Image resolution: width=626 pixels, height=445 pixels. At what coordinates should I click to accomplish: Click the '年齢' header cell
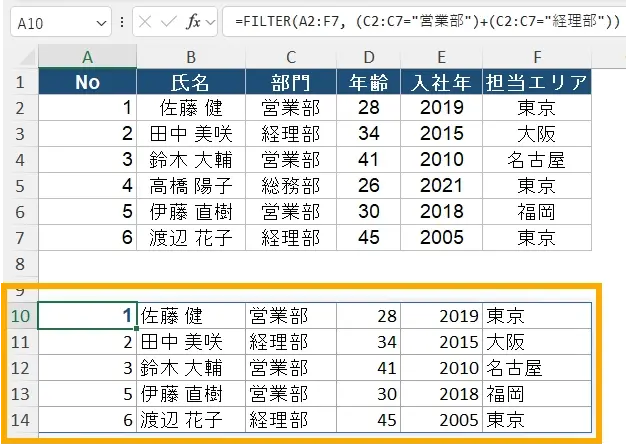[x=368, y=82]
